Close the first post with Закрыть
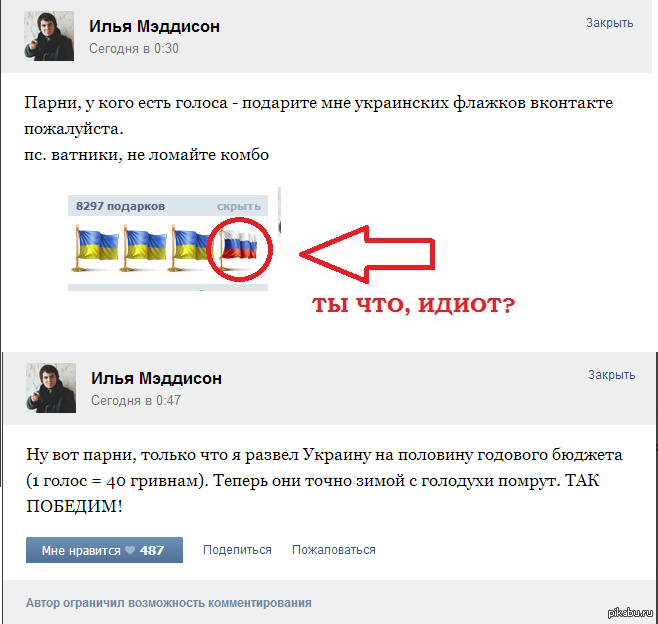658x624 pixels. pyautogui.click(x=609, y=23)
